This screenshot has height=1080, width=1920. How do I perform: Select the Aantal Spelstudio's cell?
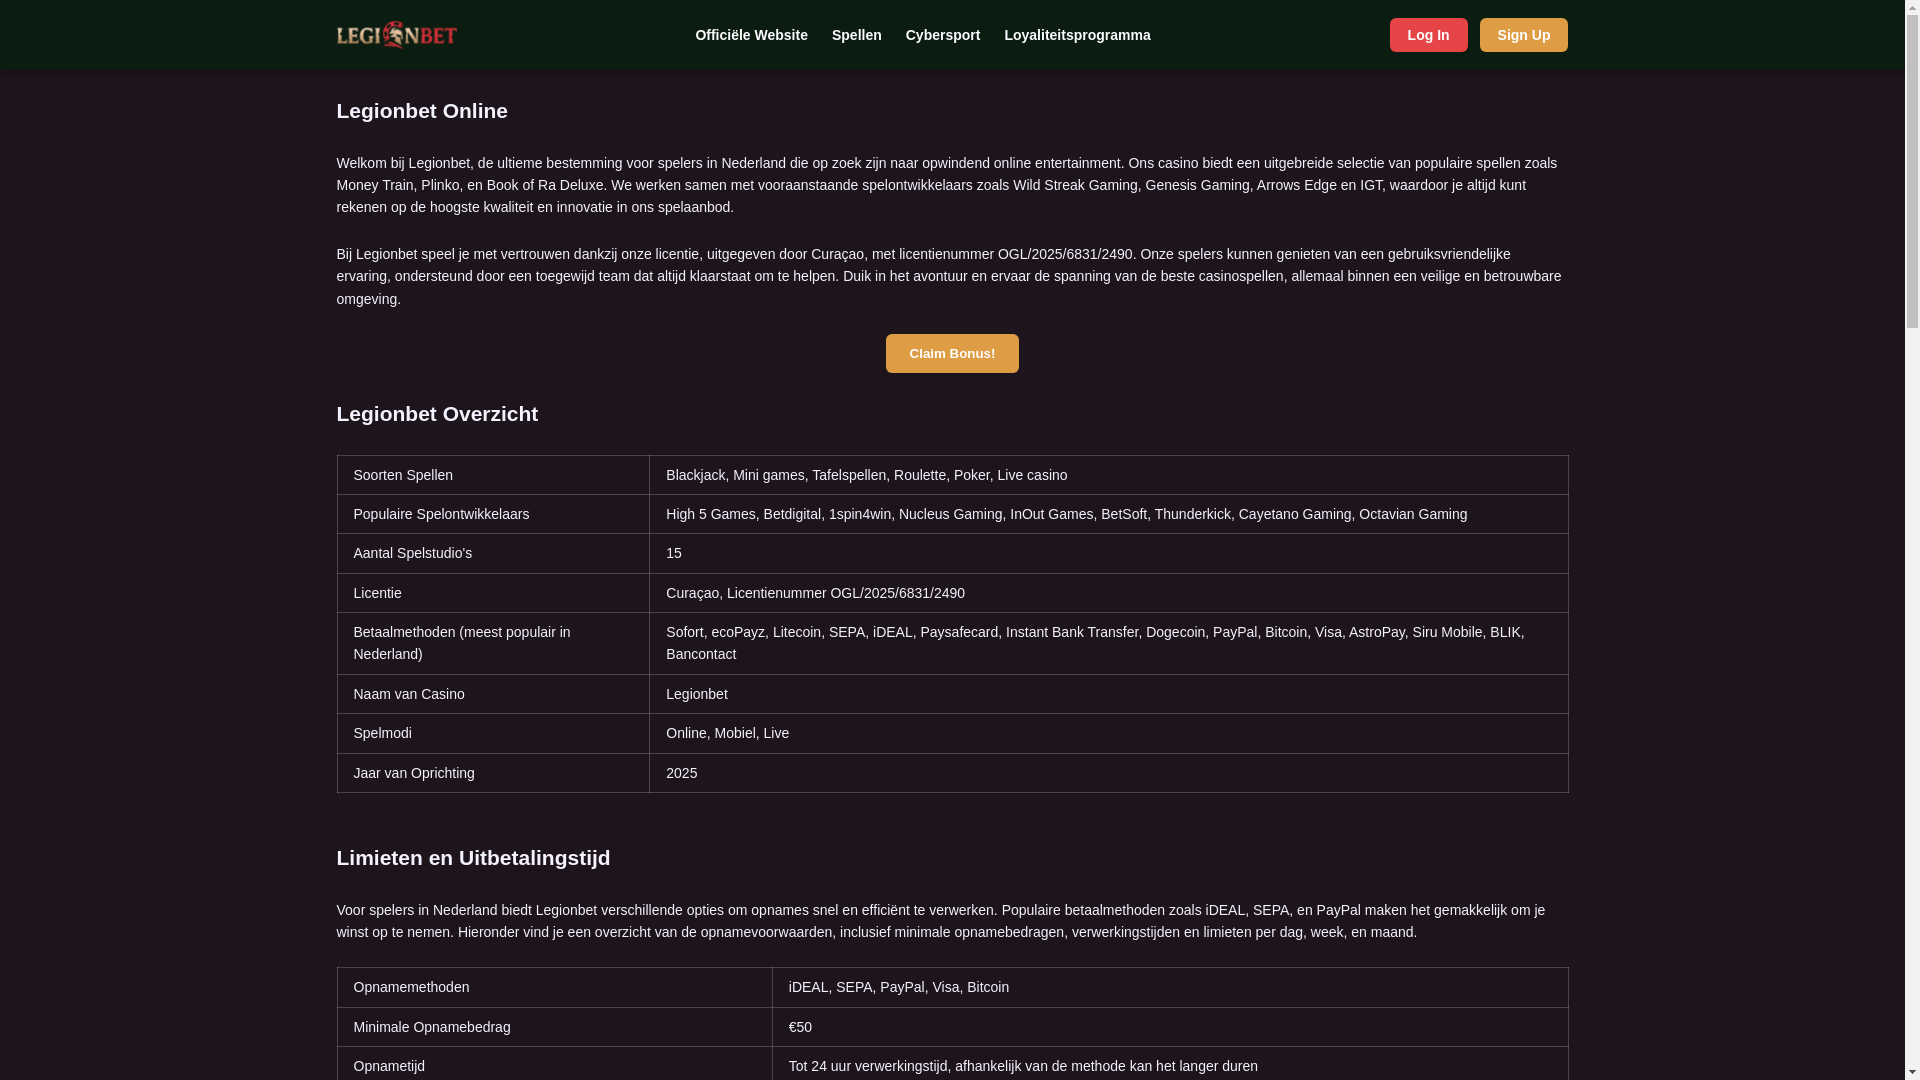[x=493, y=553]
